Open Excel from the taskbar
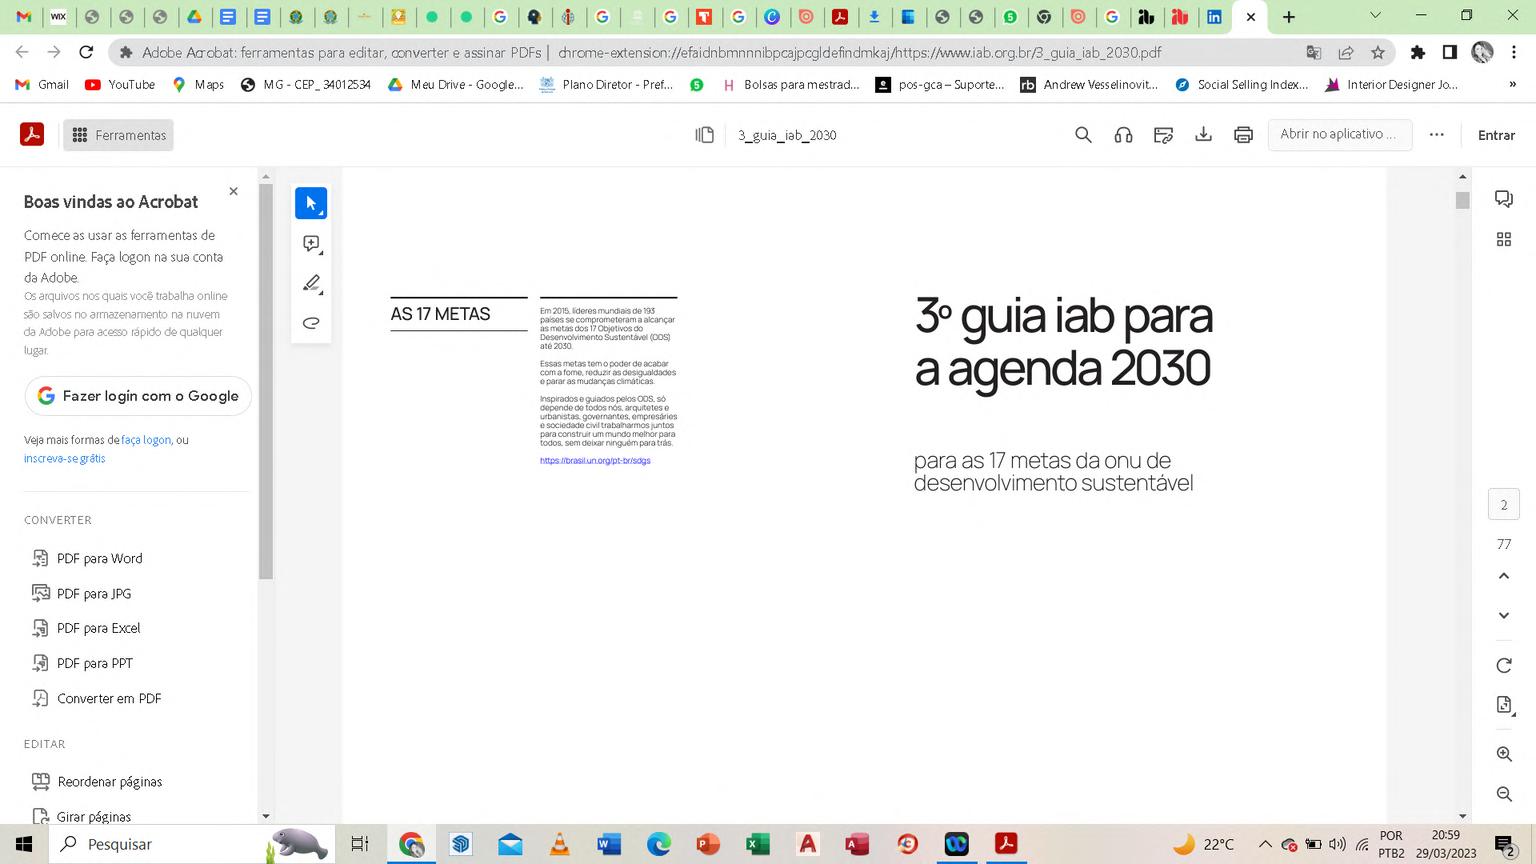The image size is (1536, 864). coord(758,844)
